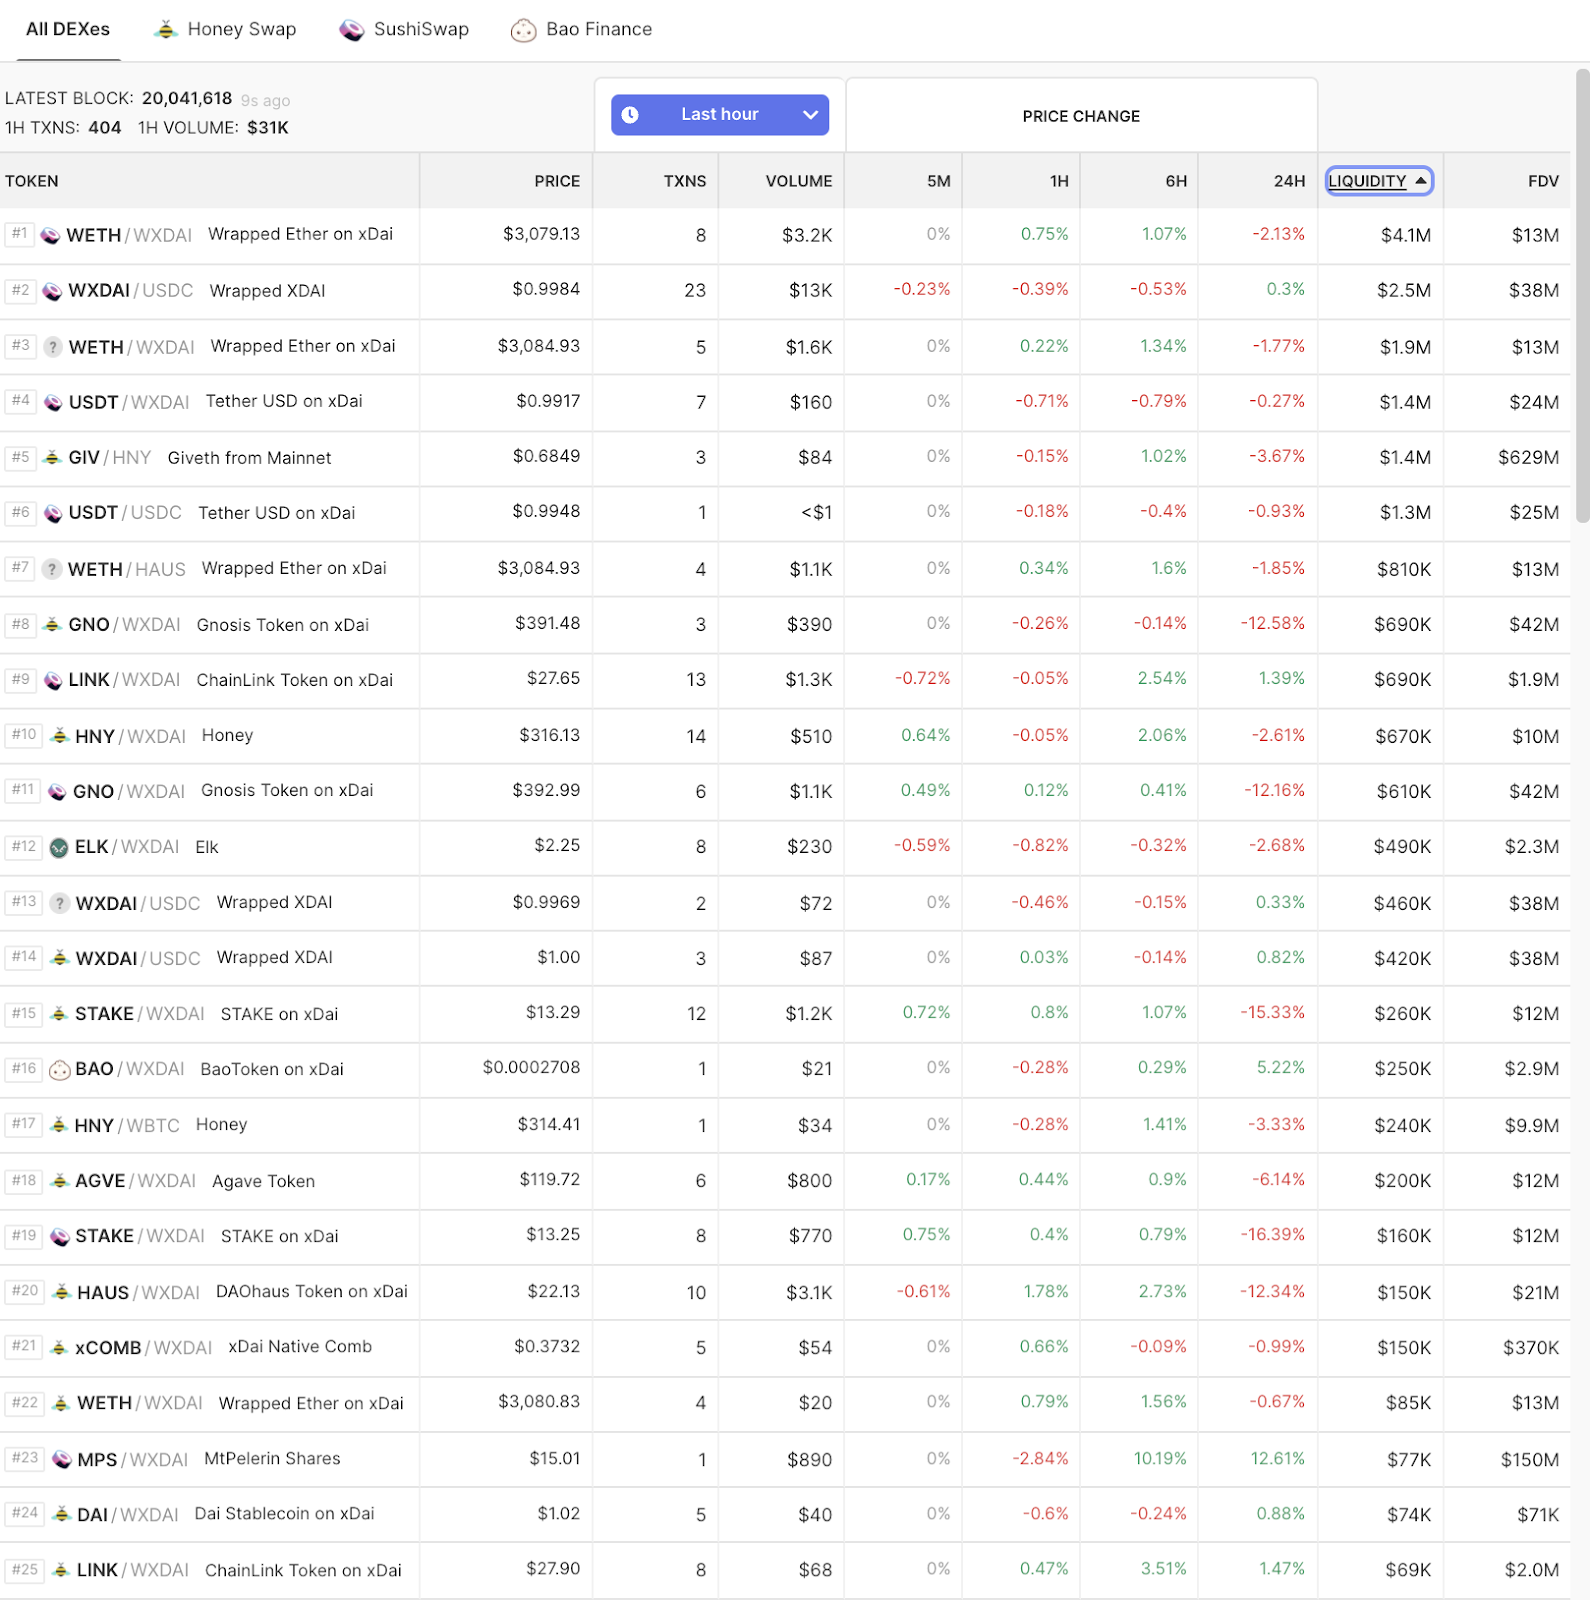Click the bee icon in row #22 WETH/WXDAI

pos(61,1404)
